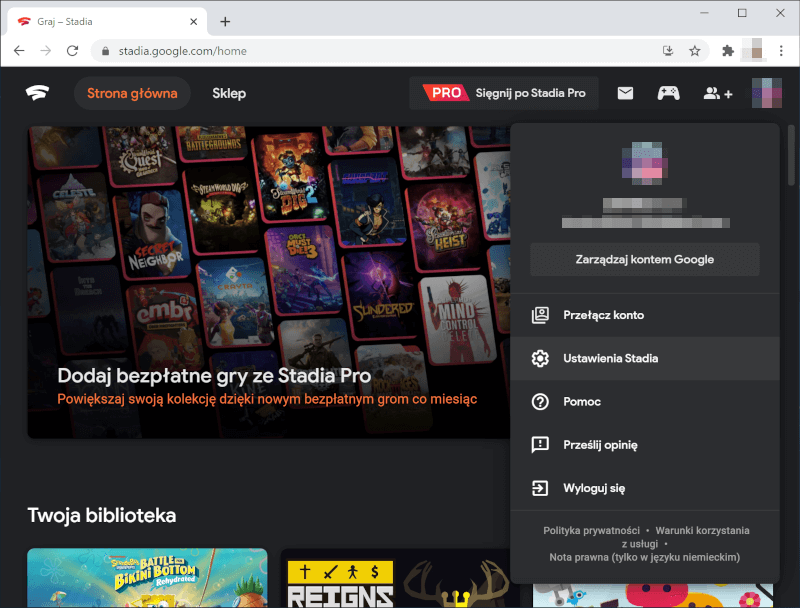Open Ustawienia Stadia from the menu
This screenshot has height=608, width=800.
pos(610,358)
